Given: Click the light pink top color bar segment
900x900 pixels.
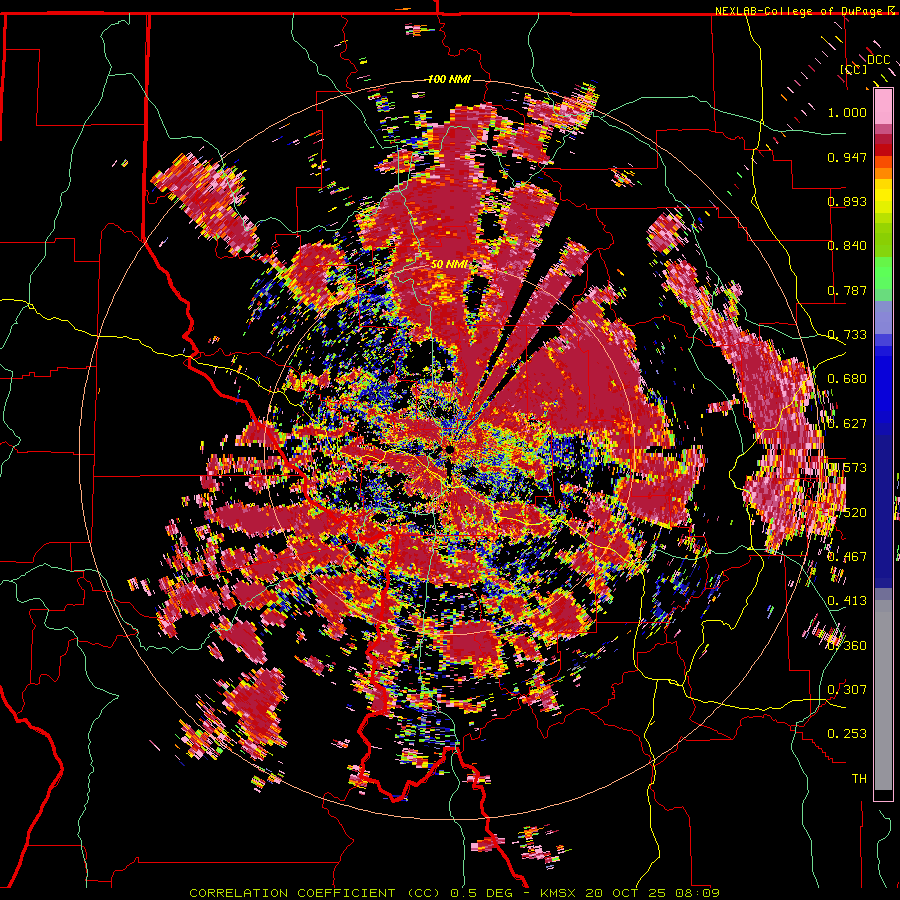Looking at the screenshot, I should coord(883,107).
